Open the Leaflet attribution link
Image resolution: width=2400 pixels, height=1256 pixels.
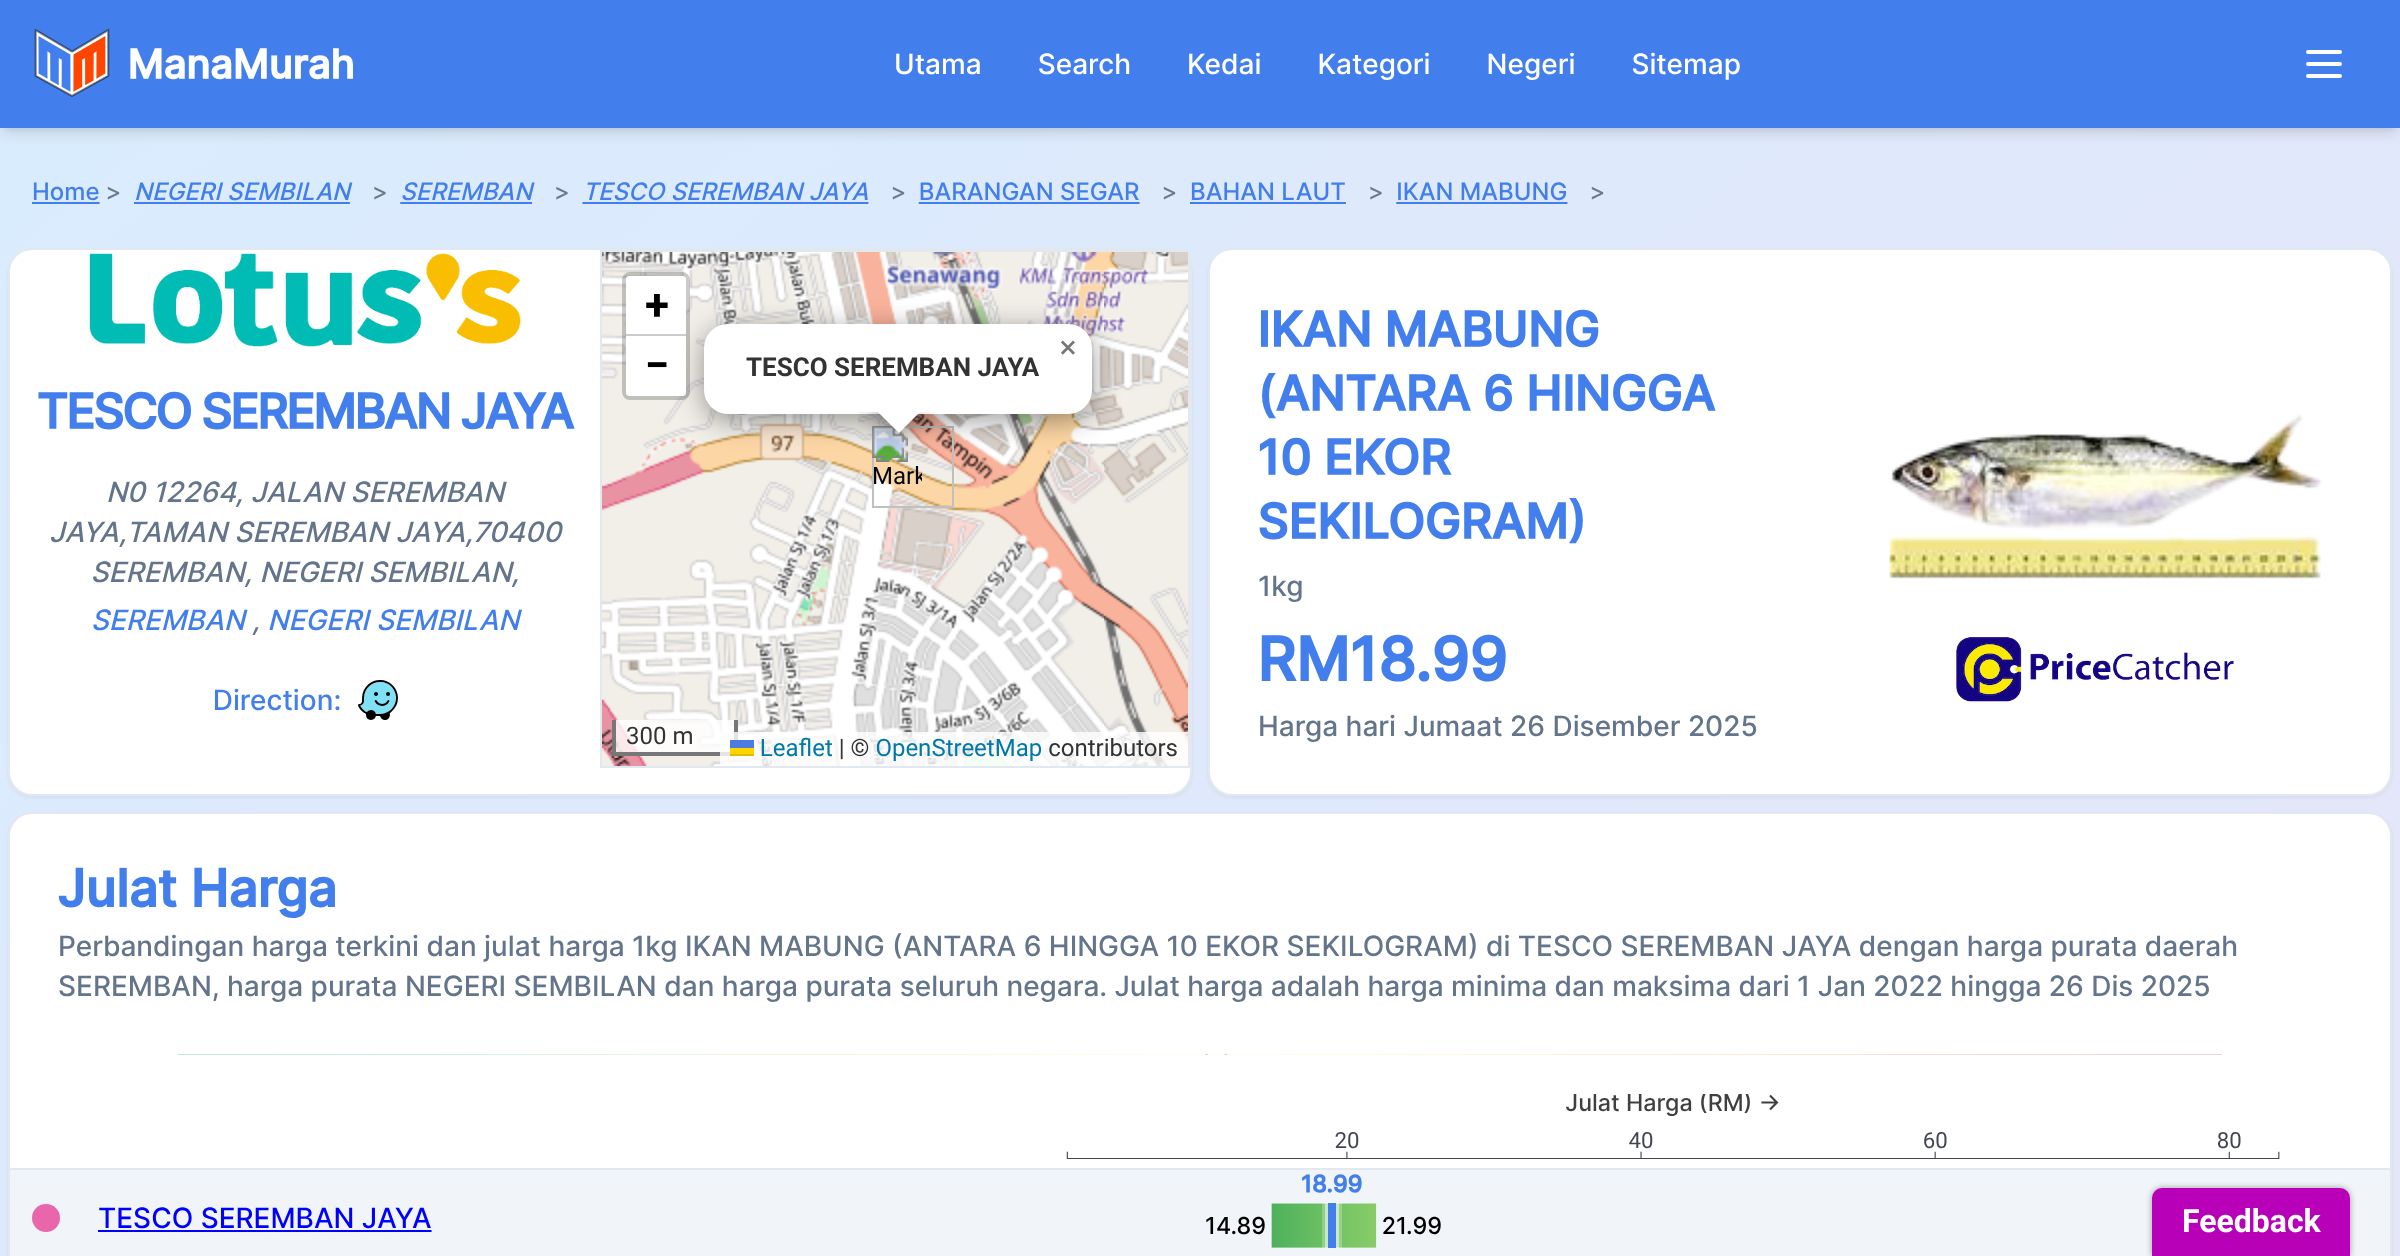pos(794,748)
